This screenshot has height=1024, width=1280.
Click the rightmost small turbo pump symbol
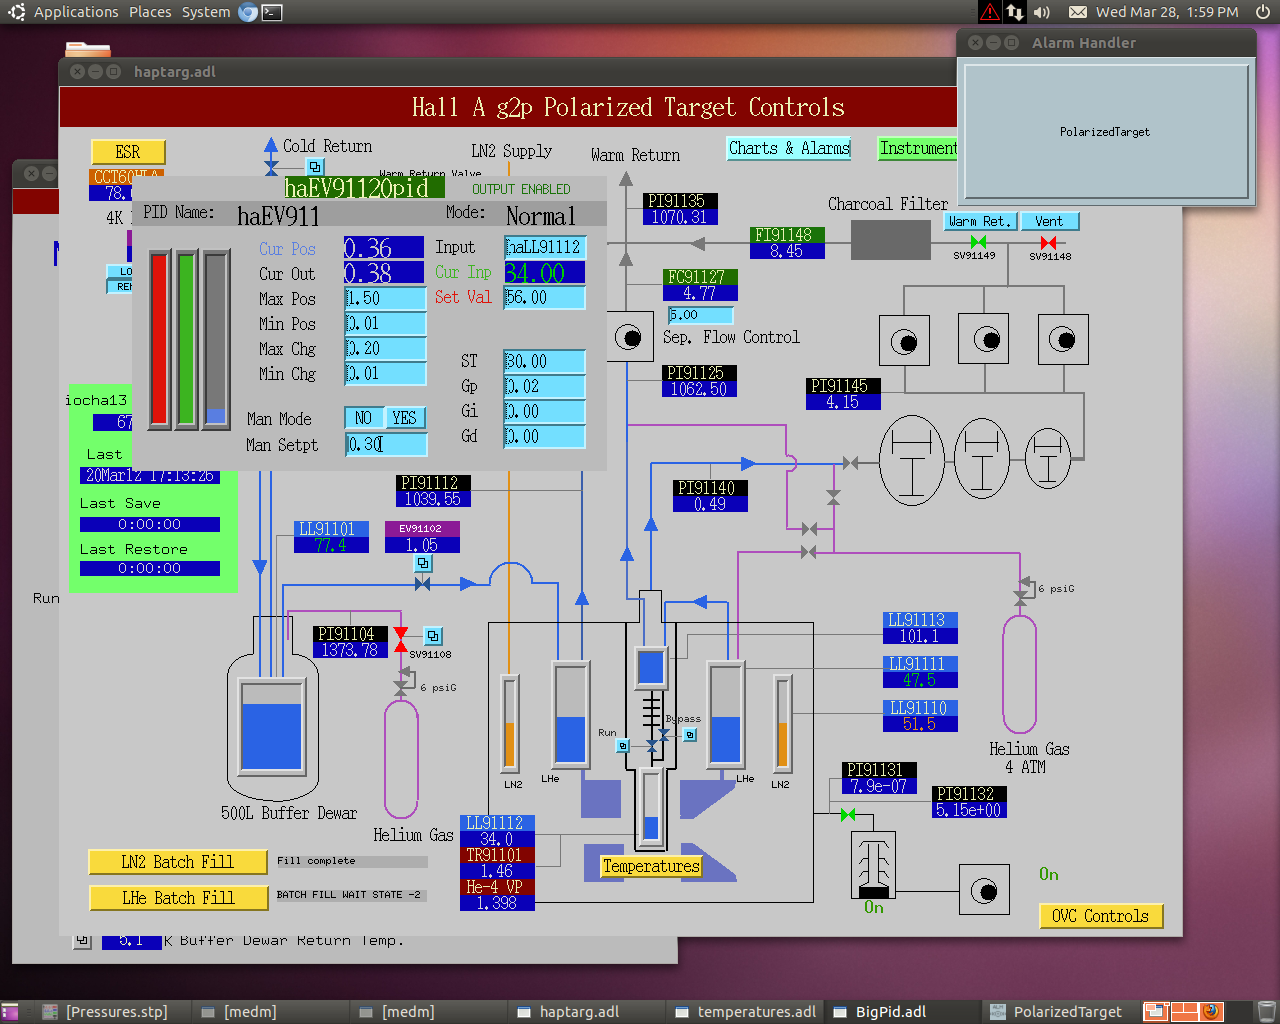1048,458
